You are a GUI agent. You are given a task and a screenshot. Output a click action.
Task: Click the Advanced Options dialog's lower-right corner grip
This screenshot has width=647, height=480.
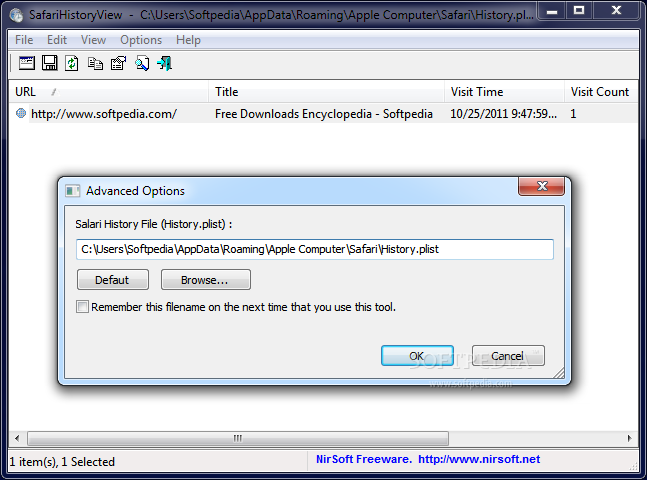pos(559,373)
